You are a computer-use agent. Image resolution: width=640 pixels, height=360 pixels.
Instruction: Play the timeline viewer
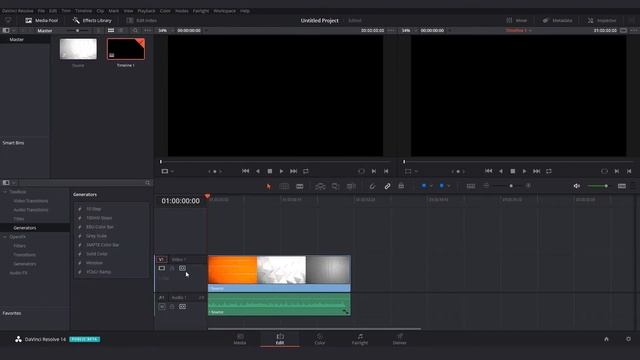524,171
